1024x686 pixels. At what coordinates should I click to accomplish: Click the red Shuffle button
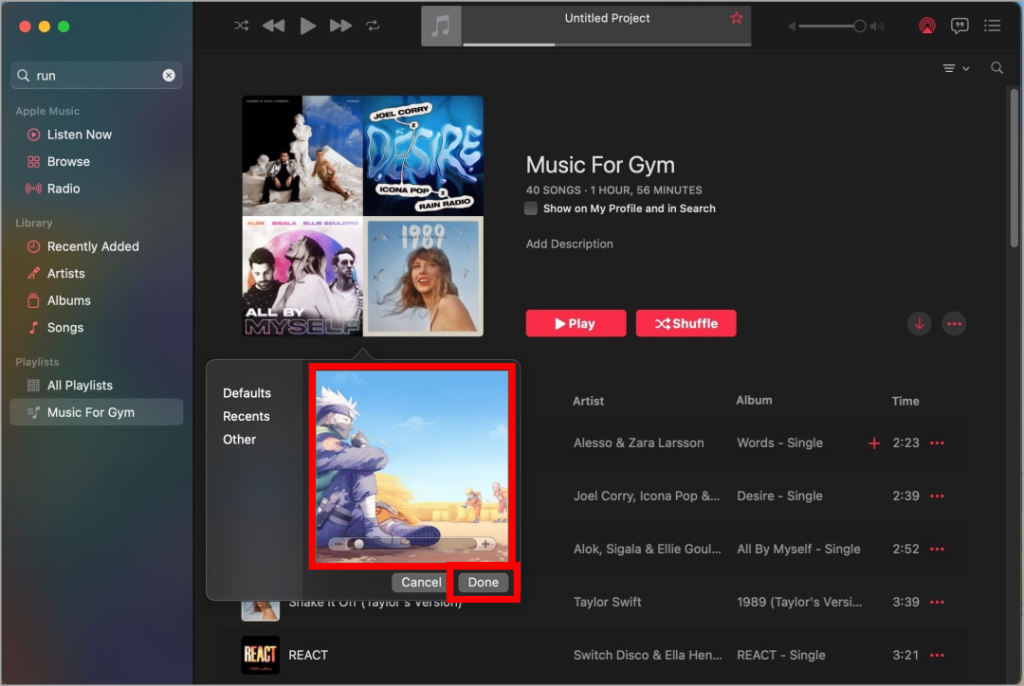pyautogui.click(x=686, y=323)
